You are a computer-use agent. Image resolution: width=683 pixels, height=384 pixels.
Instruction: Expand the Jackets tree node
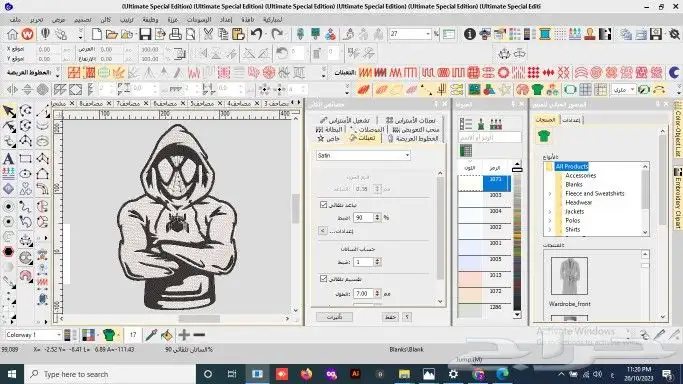(550, 212)
